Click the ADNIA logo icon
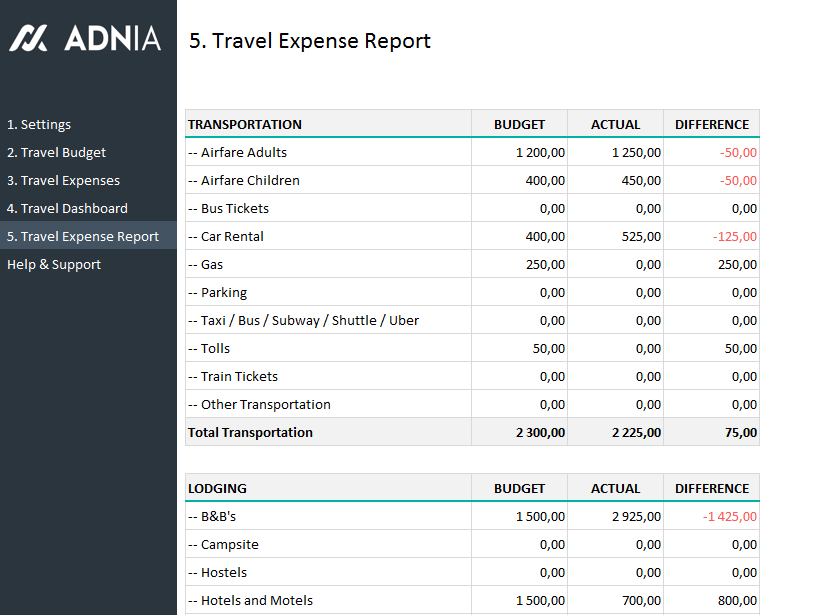Image resolution: width=827 pixels, height=616 pixels. click(x=29, y=39)
